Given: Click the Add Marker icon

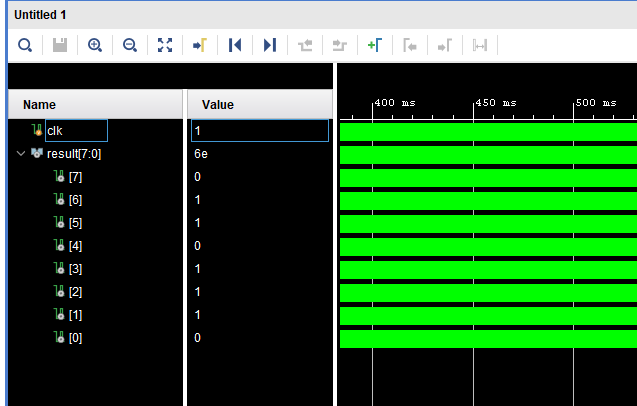Looking at the screenshot, I should click(x=375, y=45).
